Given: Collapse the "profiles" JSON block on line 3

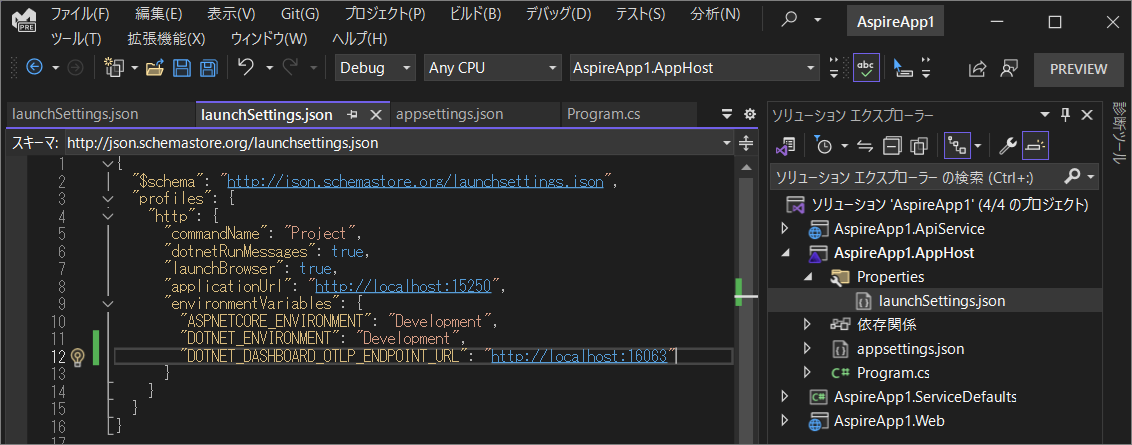Looking at the screenshot, I should coord(108,198).
